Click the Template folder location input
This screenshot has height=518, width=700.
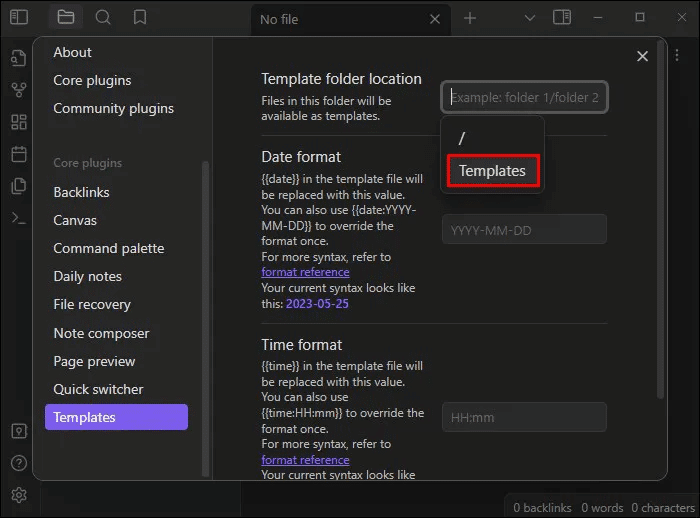click(x=524, y=97)
